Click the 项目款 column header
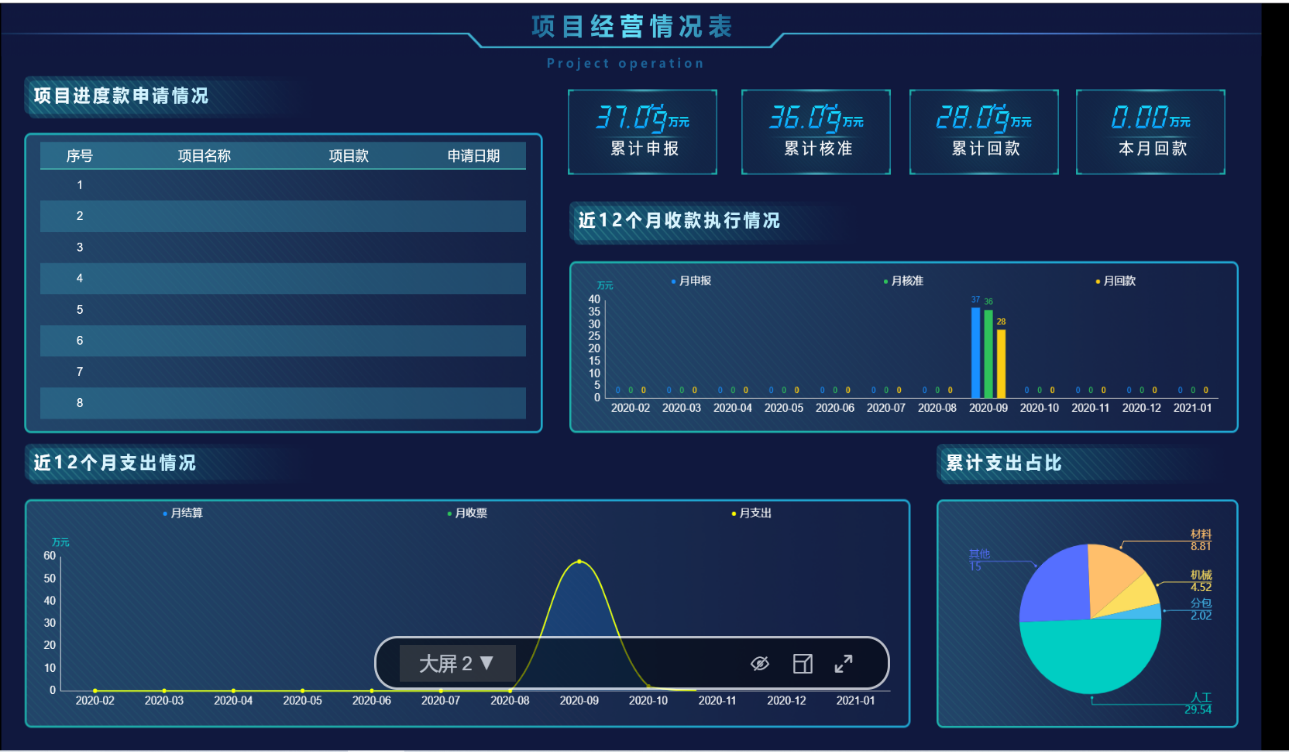1289x752 pixels. click(349, 156)
